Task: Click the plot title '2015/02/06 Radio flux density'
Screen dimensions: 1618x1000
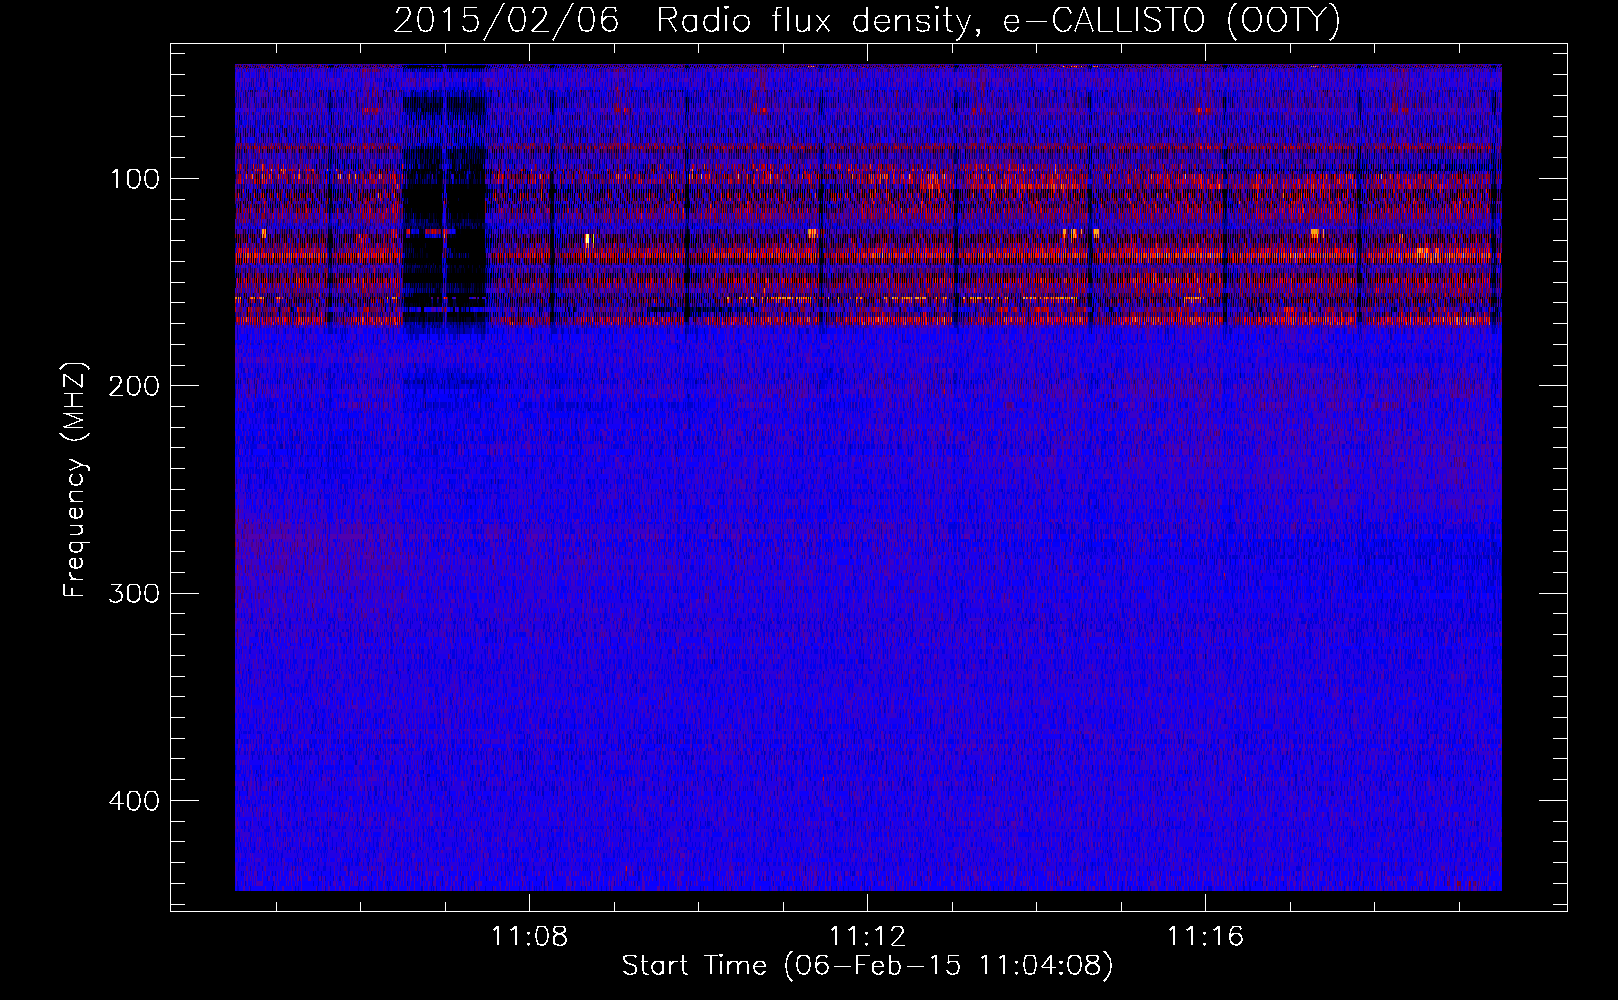Action: tap(690, 21)
